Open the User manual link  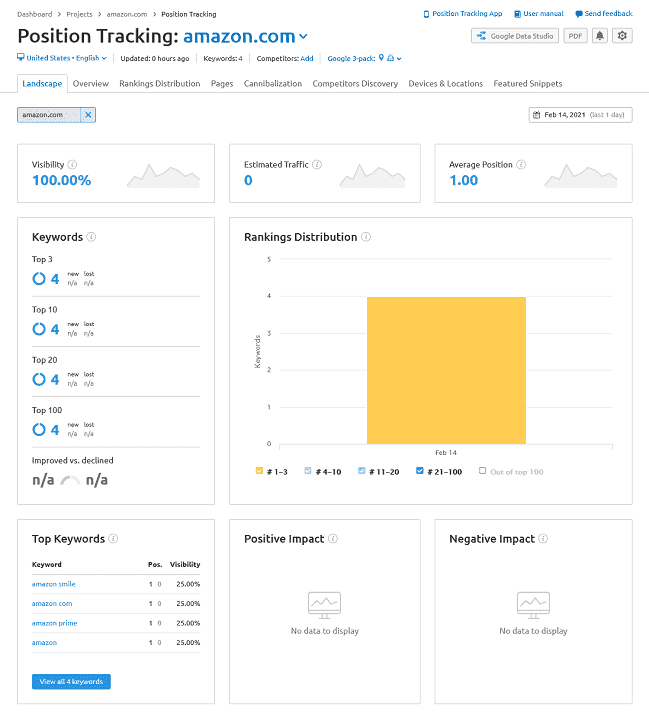point(539,14)
